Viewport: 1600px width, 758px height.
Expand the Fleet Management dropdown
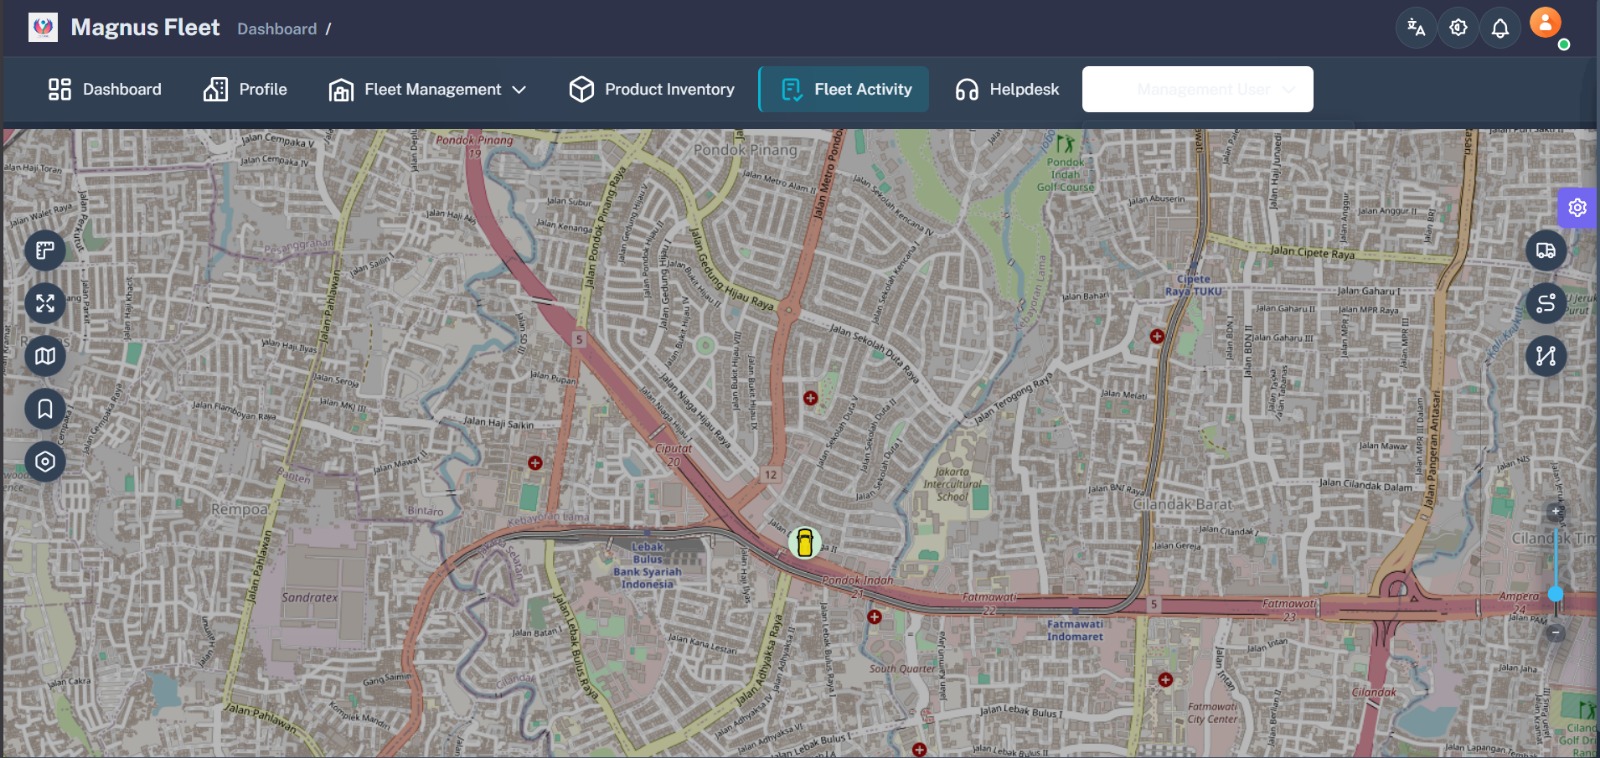(x=427, y=89)
